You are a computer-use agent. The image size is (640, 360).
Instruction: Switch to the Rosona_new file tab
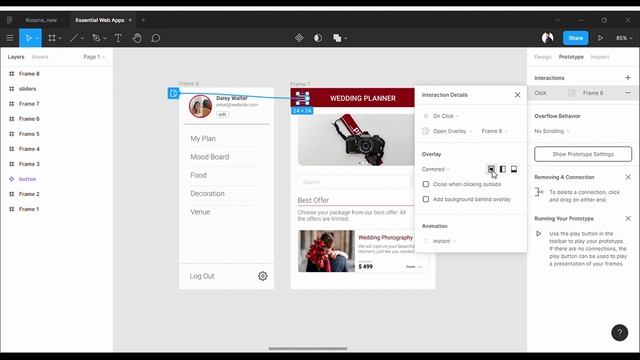click(x=41, y=20)
